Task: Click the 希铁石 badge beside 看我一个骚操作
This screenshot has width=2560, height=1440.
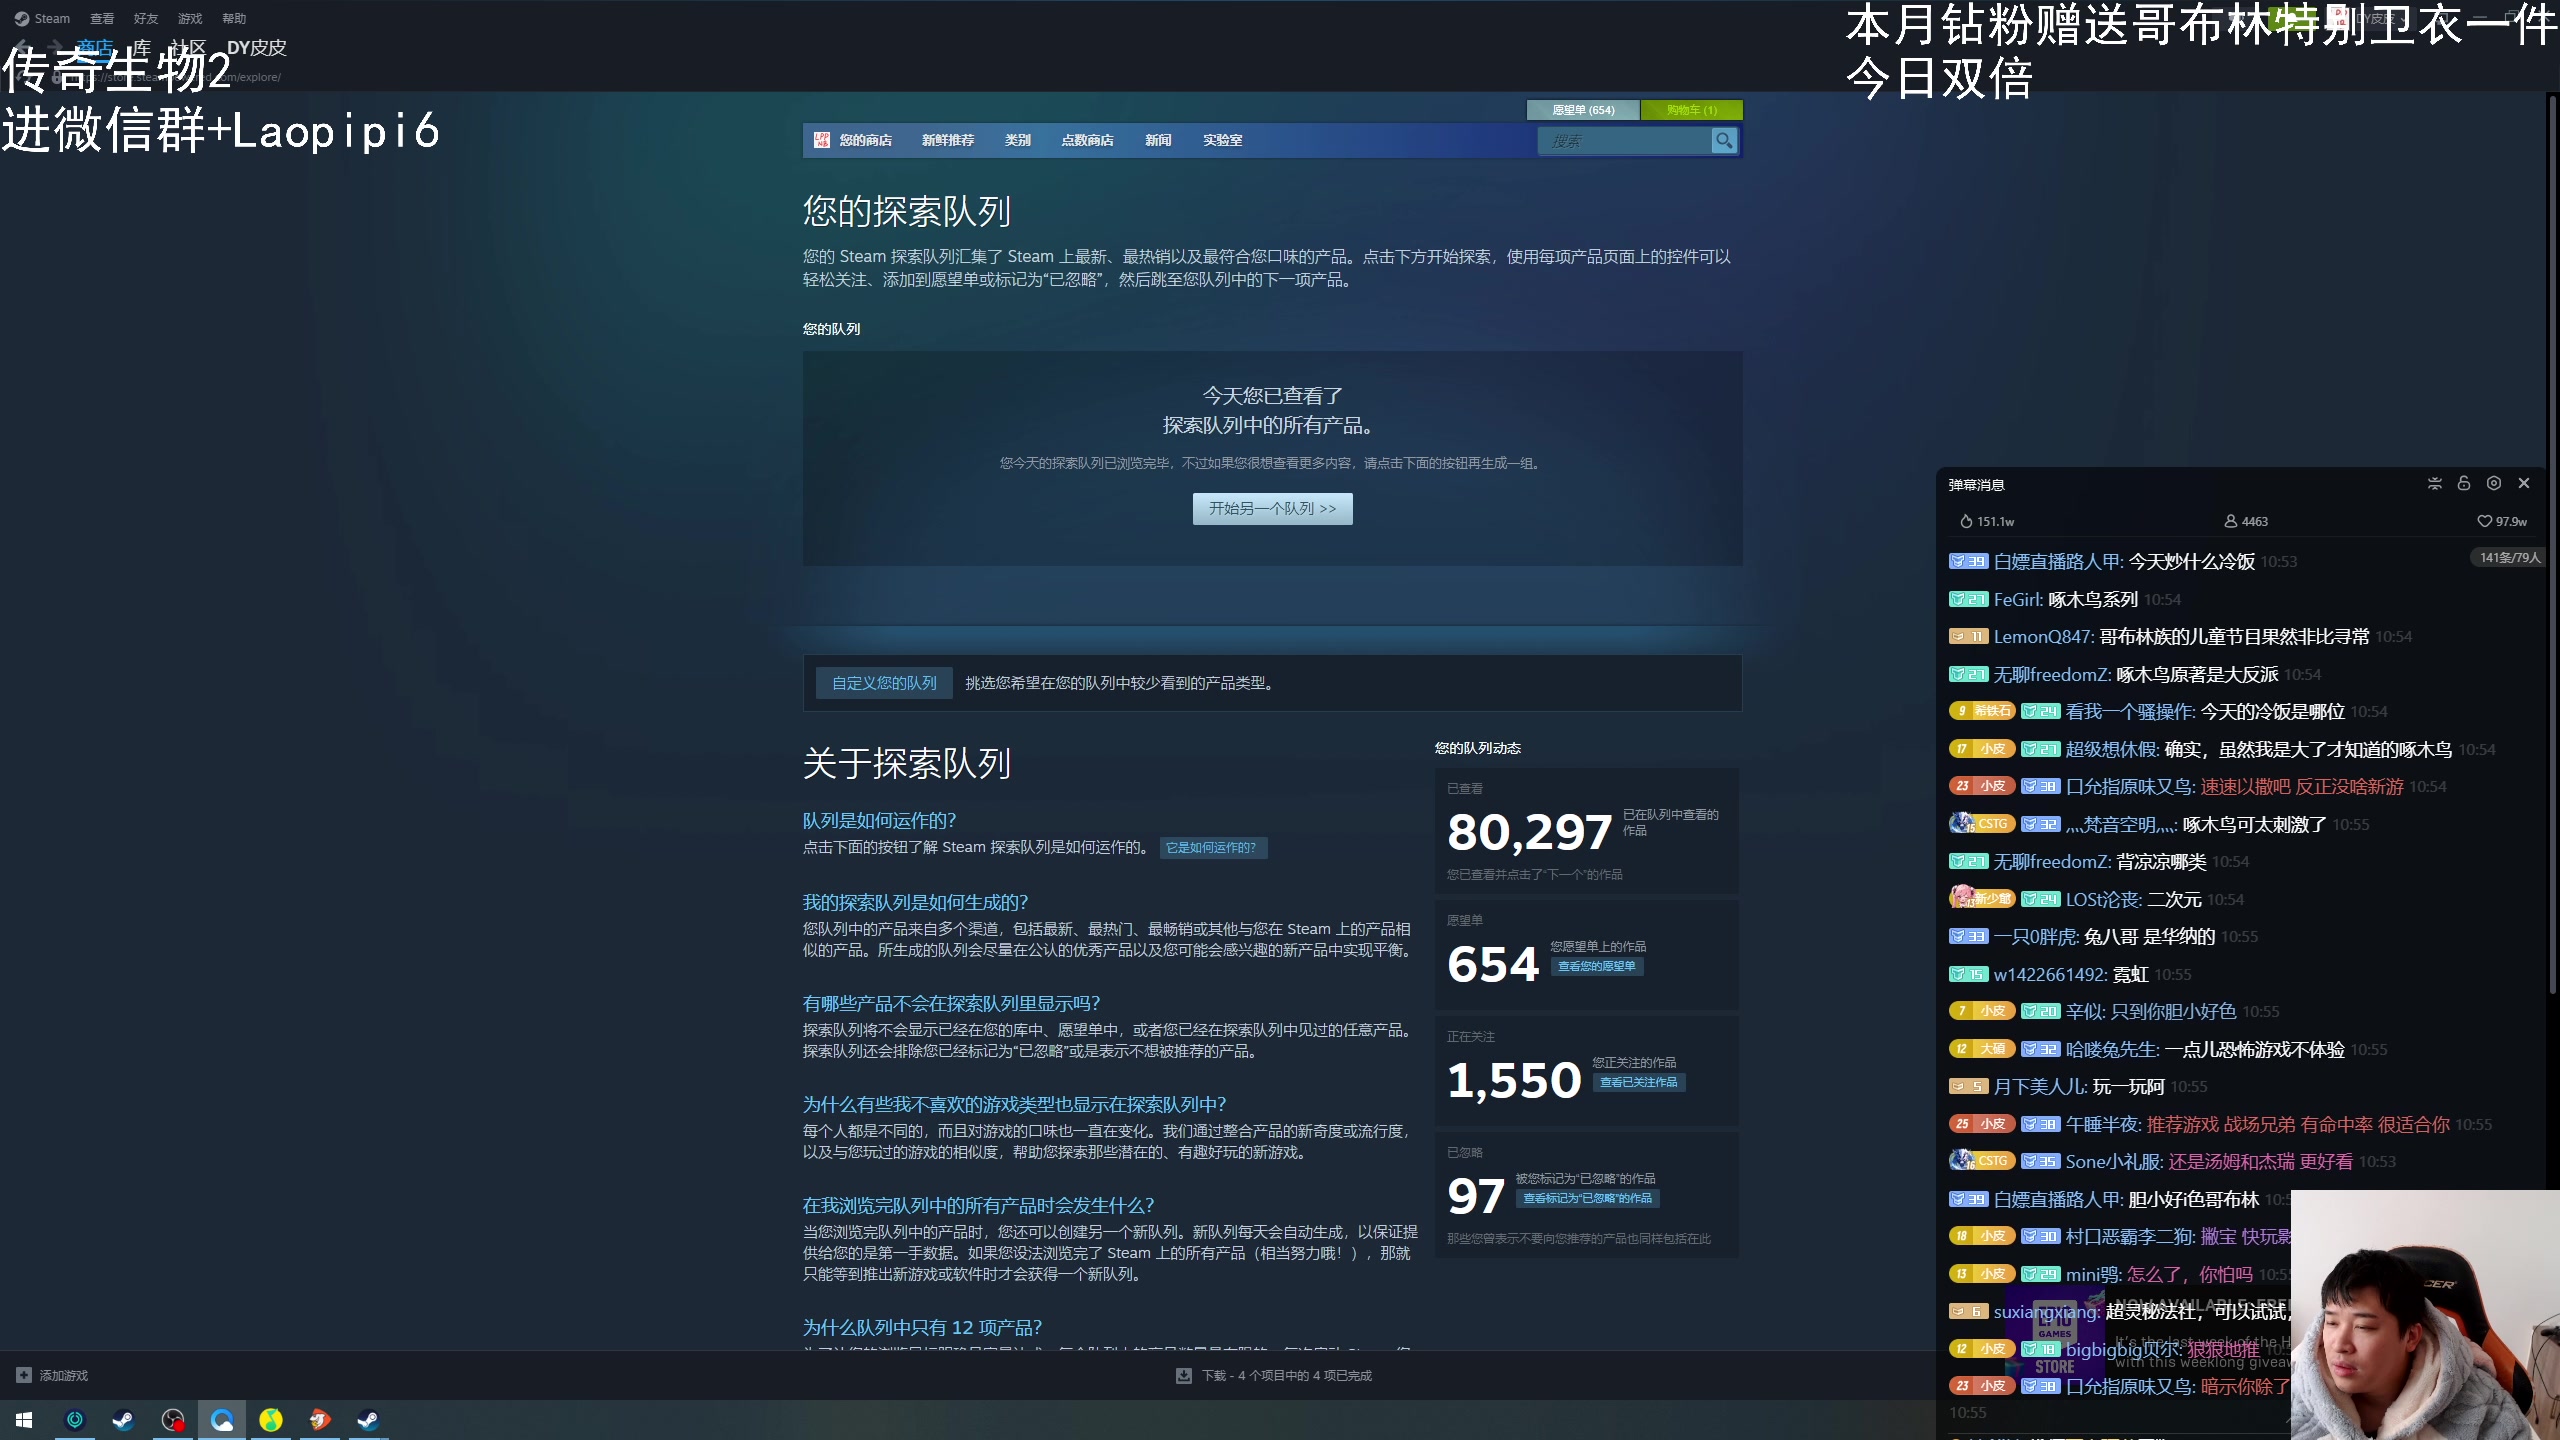Action: (1982, 712)
